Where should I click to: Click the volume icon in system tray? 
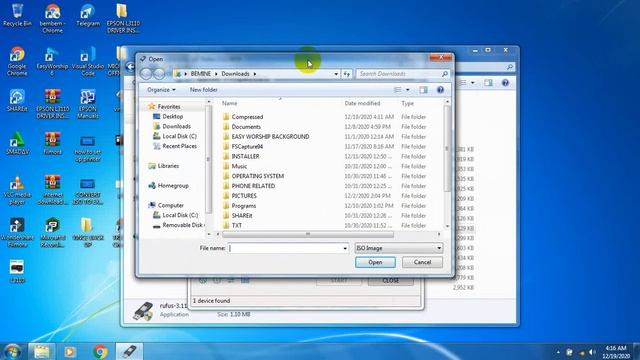pyautogui.click(x=593, y=352)
